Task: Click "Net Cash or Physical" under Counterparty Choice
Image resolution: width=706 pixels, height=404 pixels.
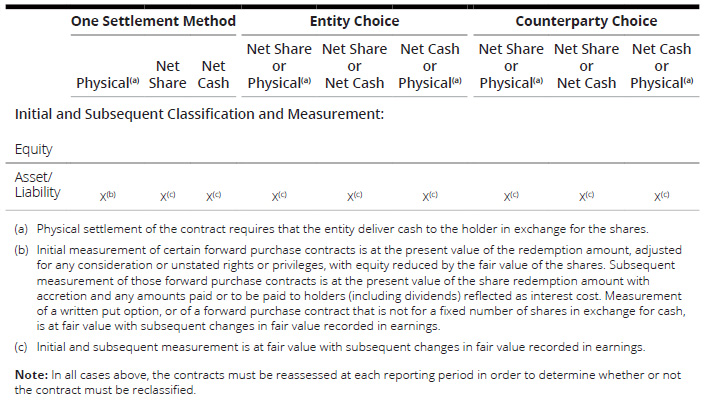Action: point(661,65)
